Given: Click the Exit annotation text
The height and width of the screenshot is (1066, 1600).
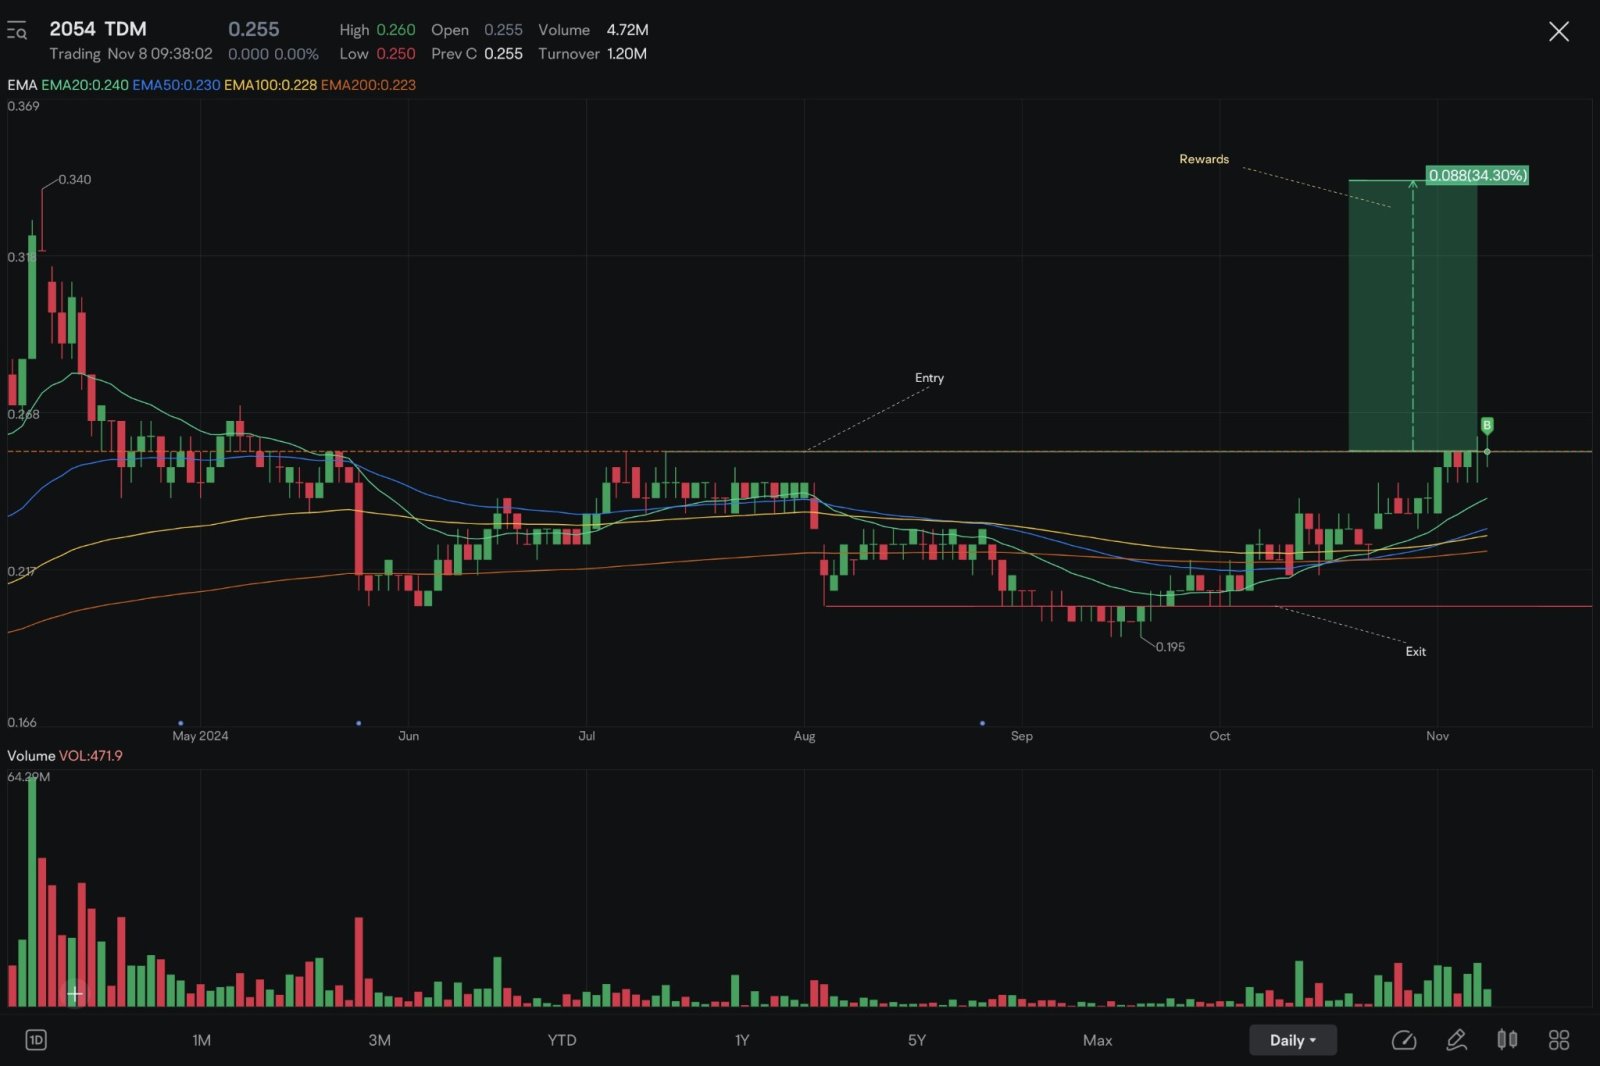Looking at the screenshot, I should pyautogui.click(x=1416, y=652).
